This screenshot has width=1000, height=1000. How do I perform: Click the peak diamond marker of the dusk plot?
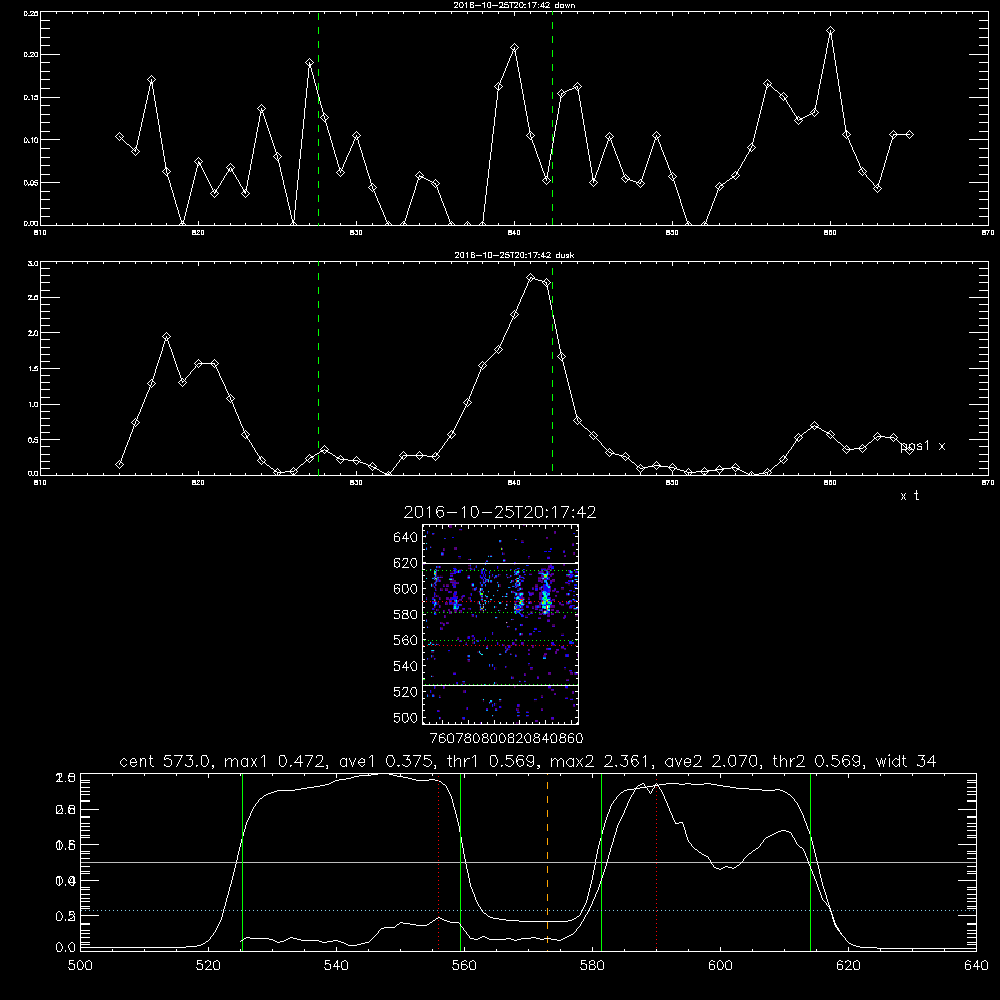click(x=531, y=277)
